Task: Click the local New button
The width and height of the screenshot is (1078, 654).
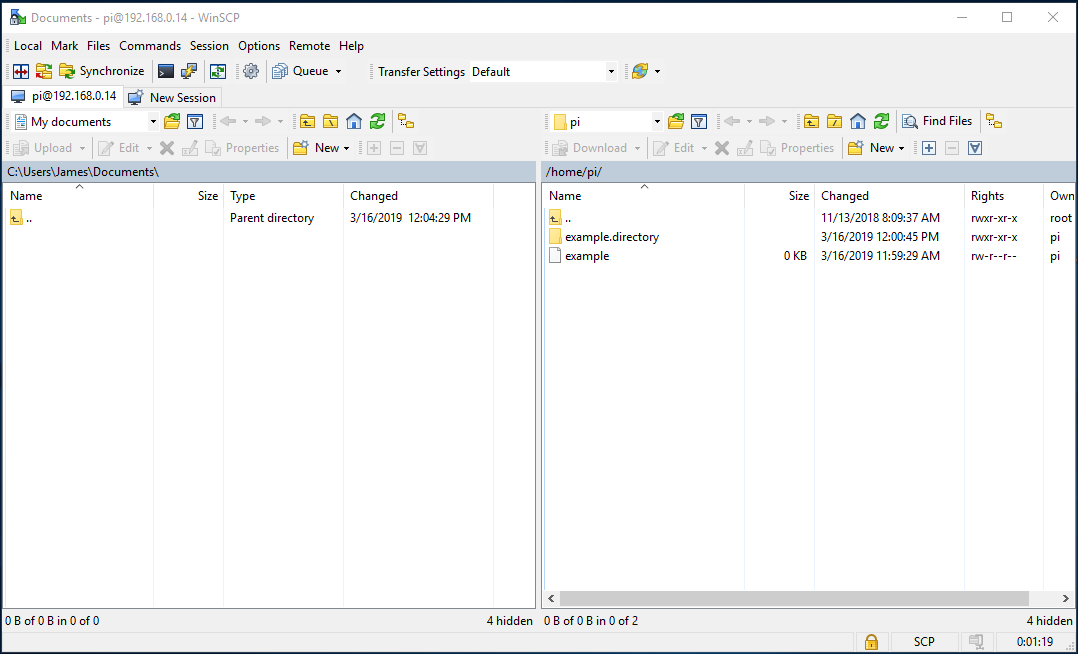Action: pos(316,148)
